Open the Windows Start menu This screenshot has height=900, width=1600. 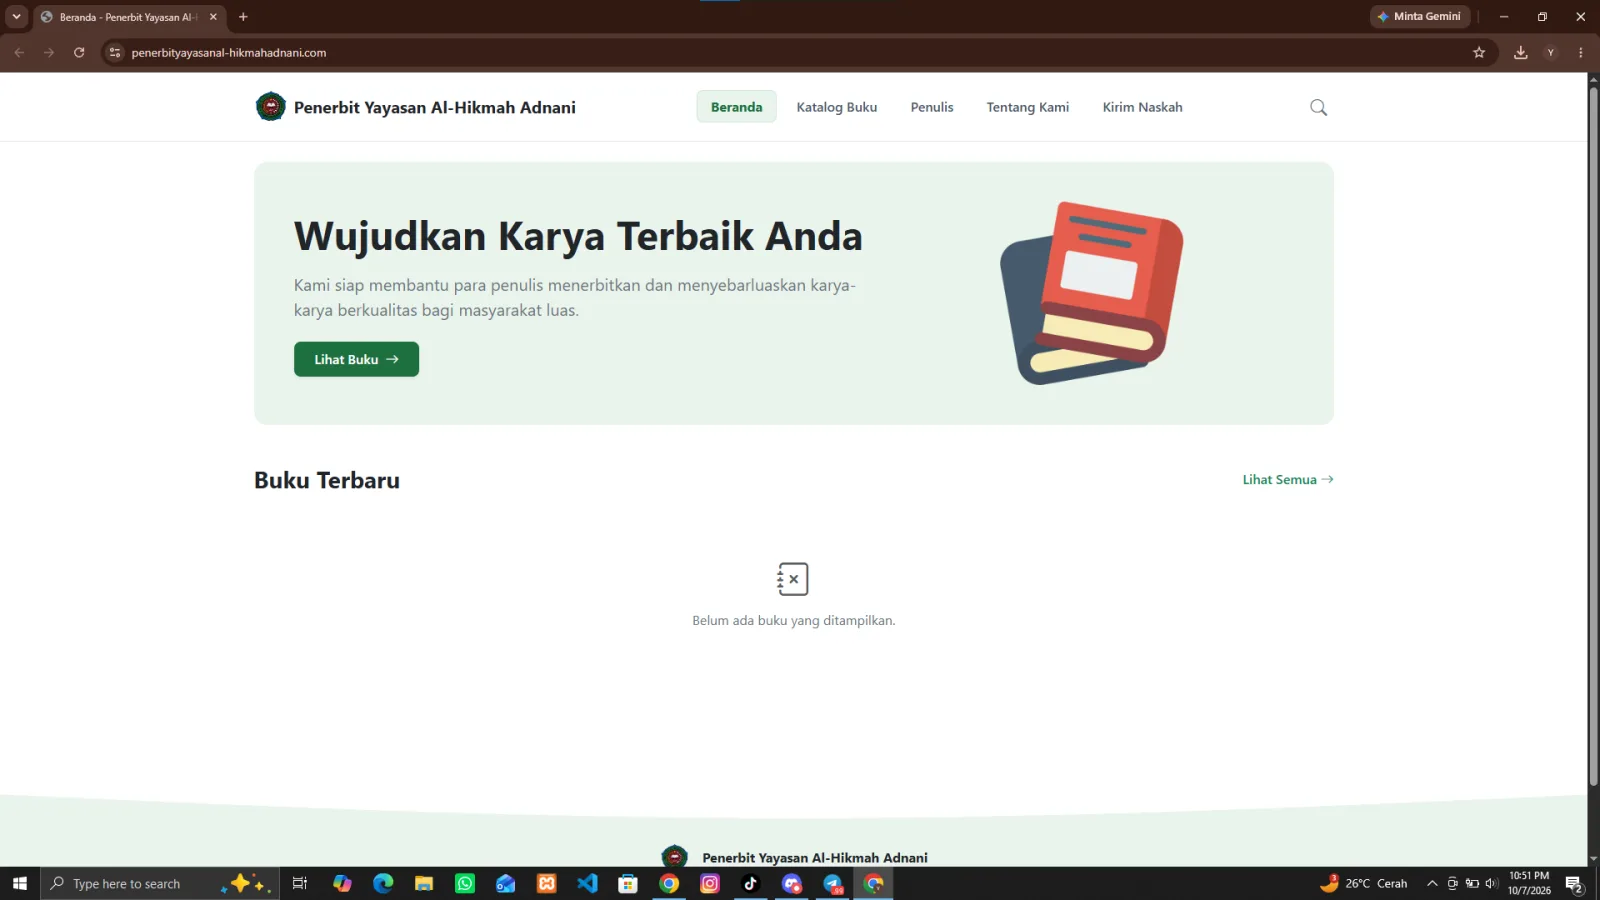point(19,883)
